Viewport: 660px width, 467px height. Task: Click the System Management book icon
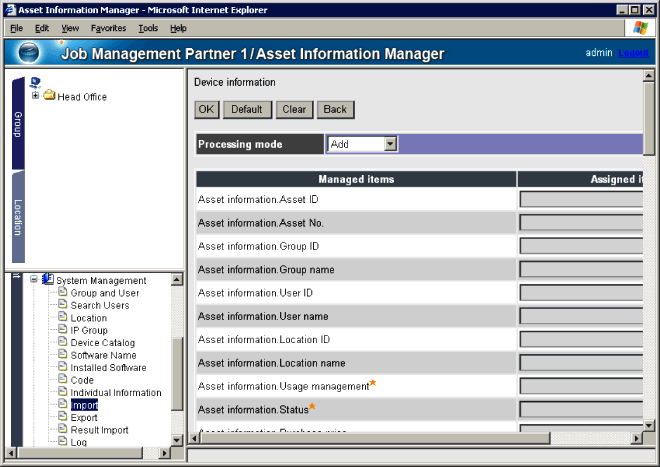(x=47, y=280)
